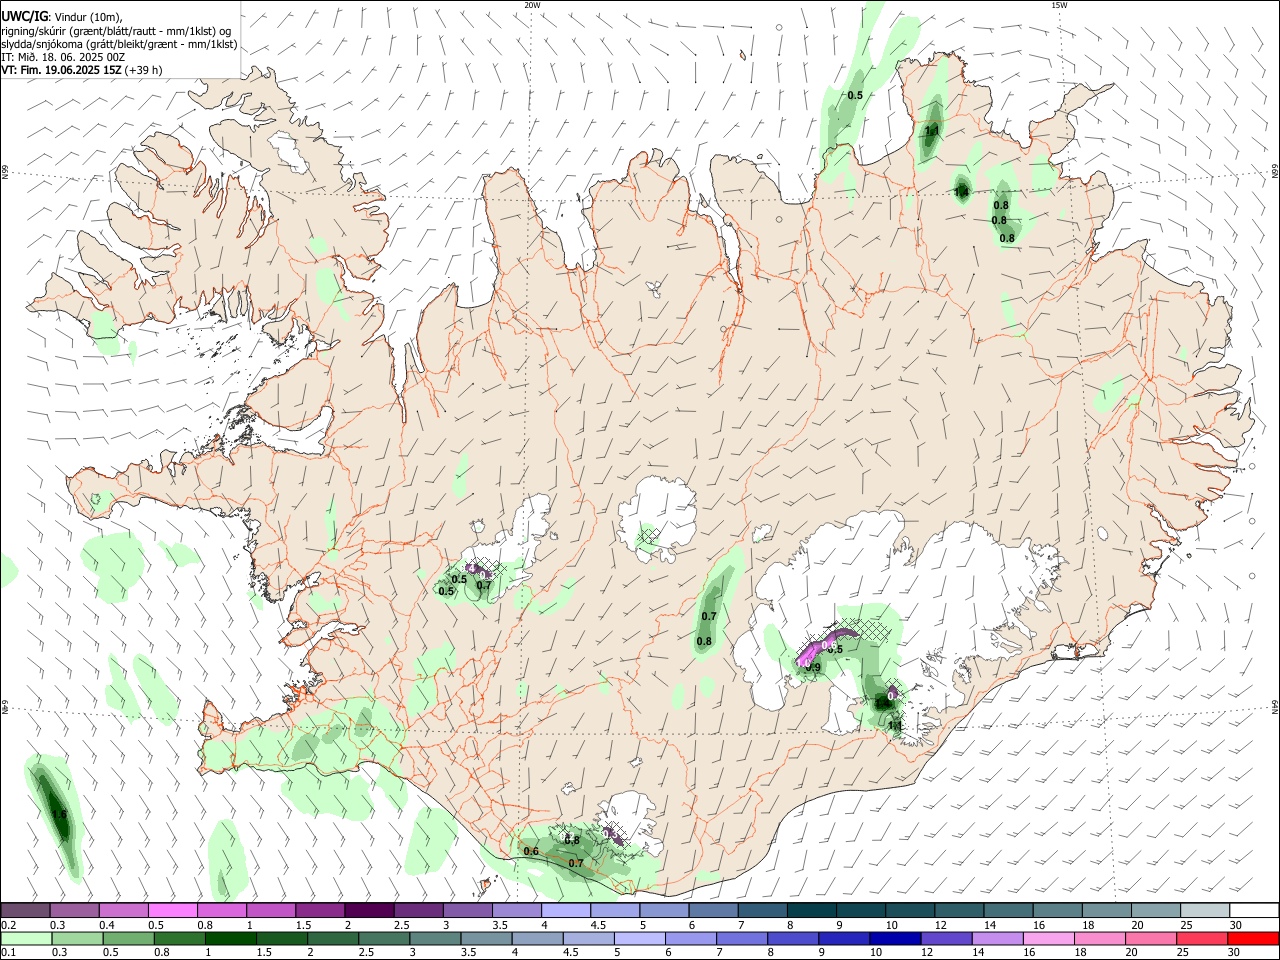Screen dimensions: 1280x960
Task: Pick darkest purple upper swatch between 2 and 2.5
Action: click(369, 910)
